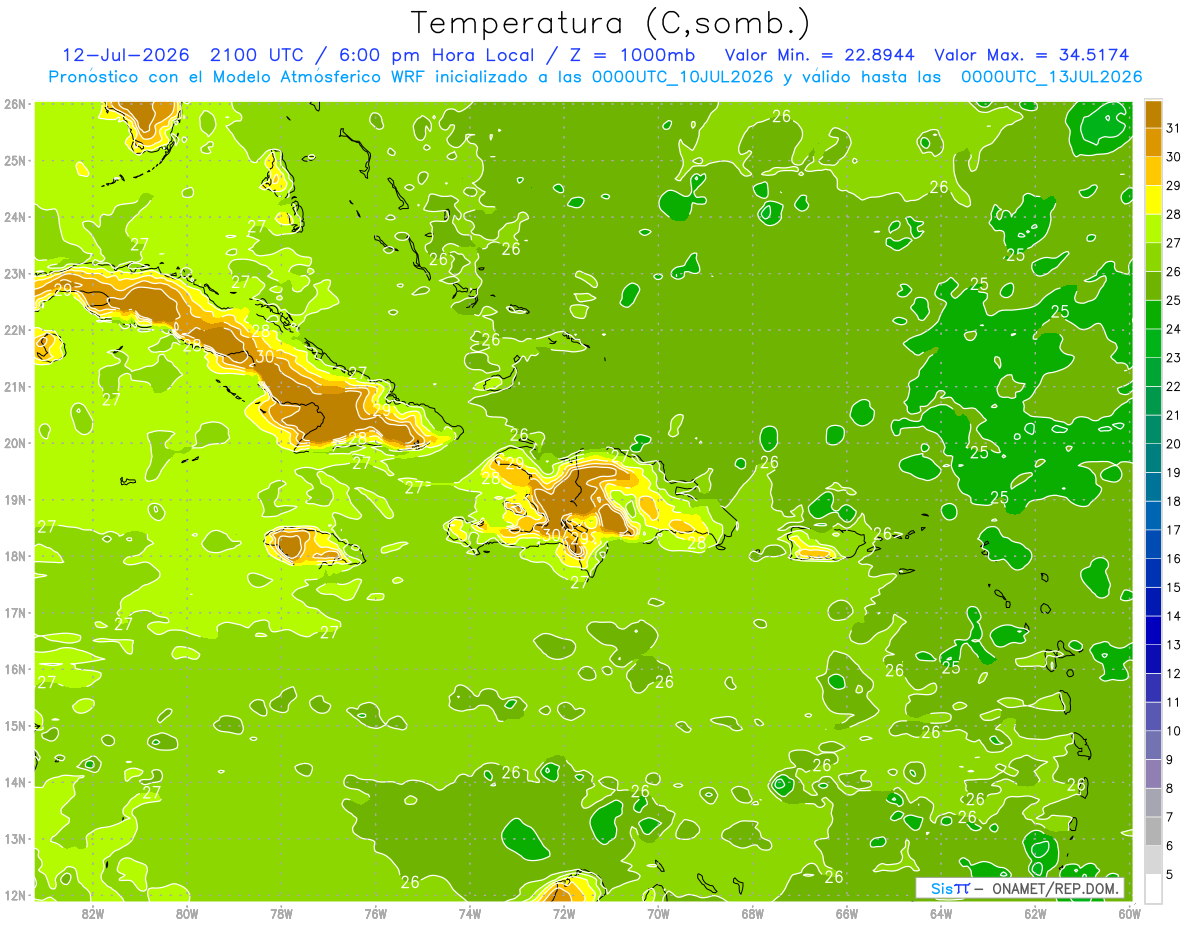
Task: Click the "74W" longitude axis label
Action: (470, 913)
